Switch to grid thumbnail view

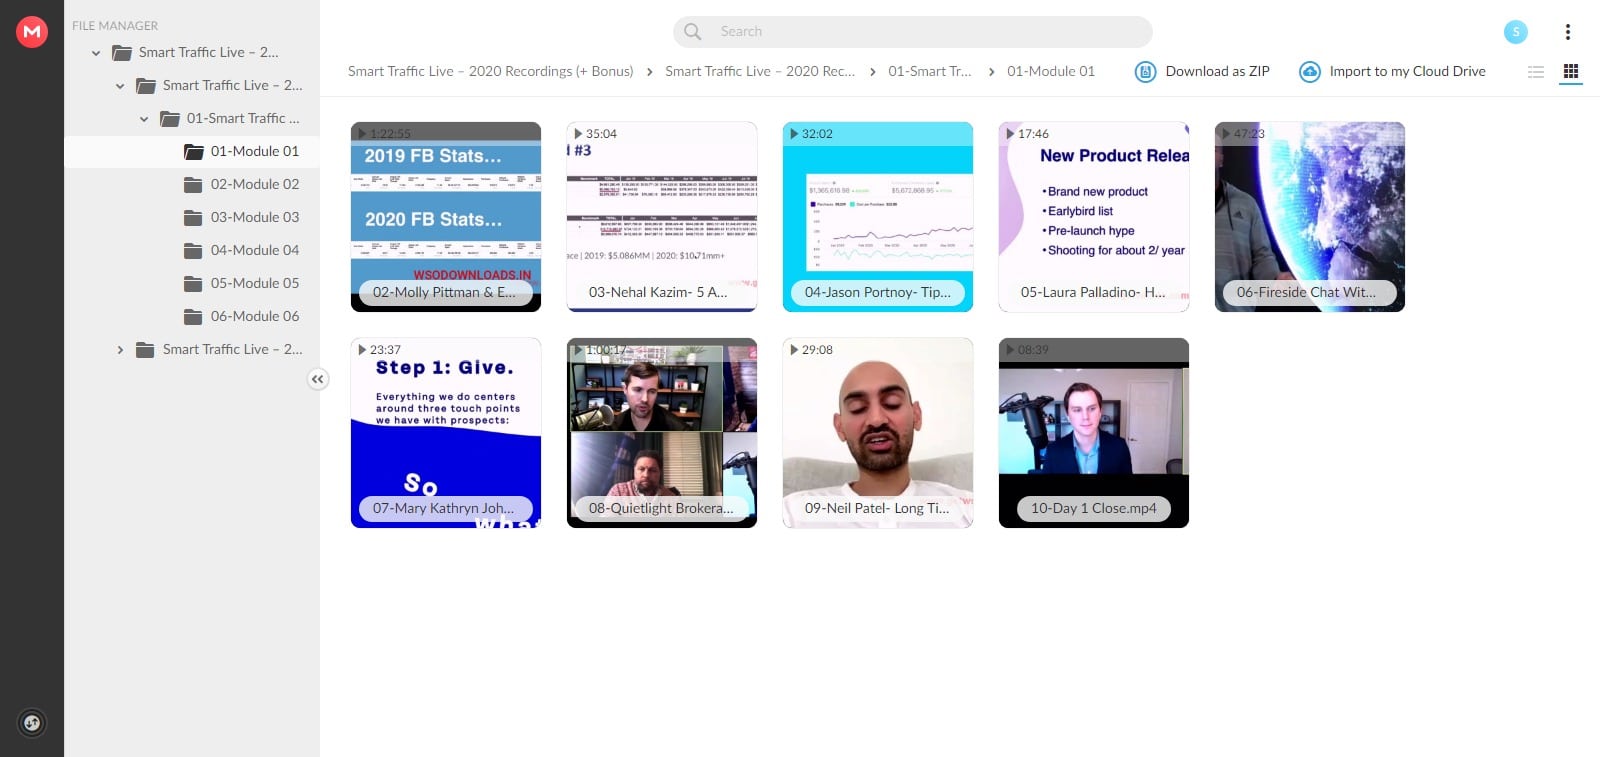point(1570,72)
